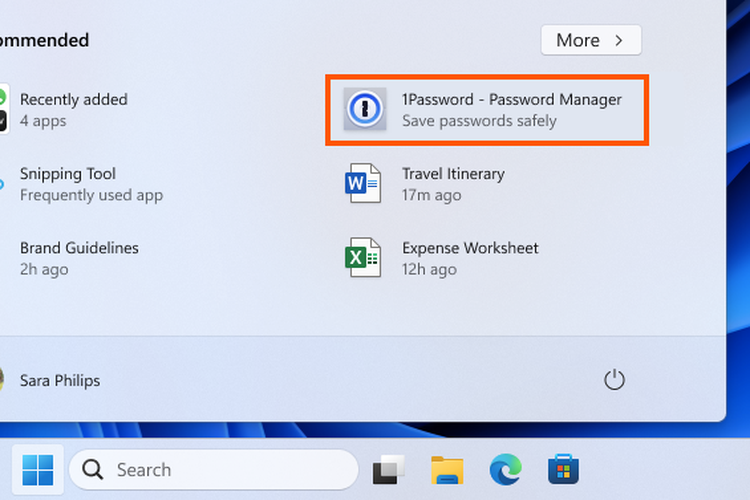Image resolution: width=750 pixels, height=500 pixels.
Task: Click the "17m ago" timestamp
Action: (431, 195)
